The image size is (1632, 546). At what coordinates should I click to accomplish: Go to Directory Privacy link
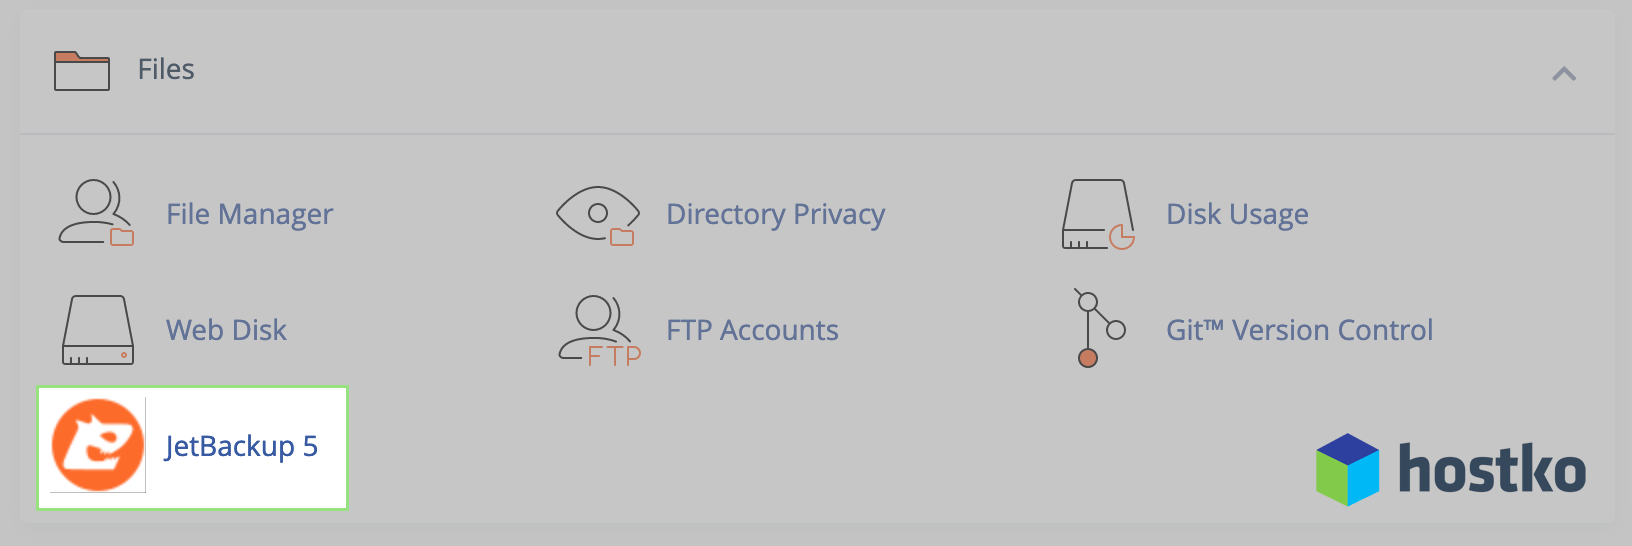776,215
